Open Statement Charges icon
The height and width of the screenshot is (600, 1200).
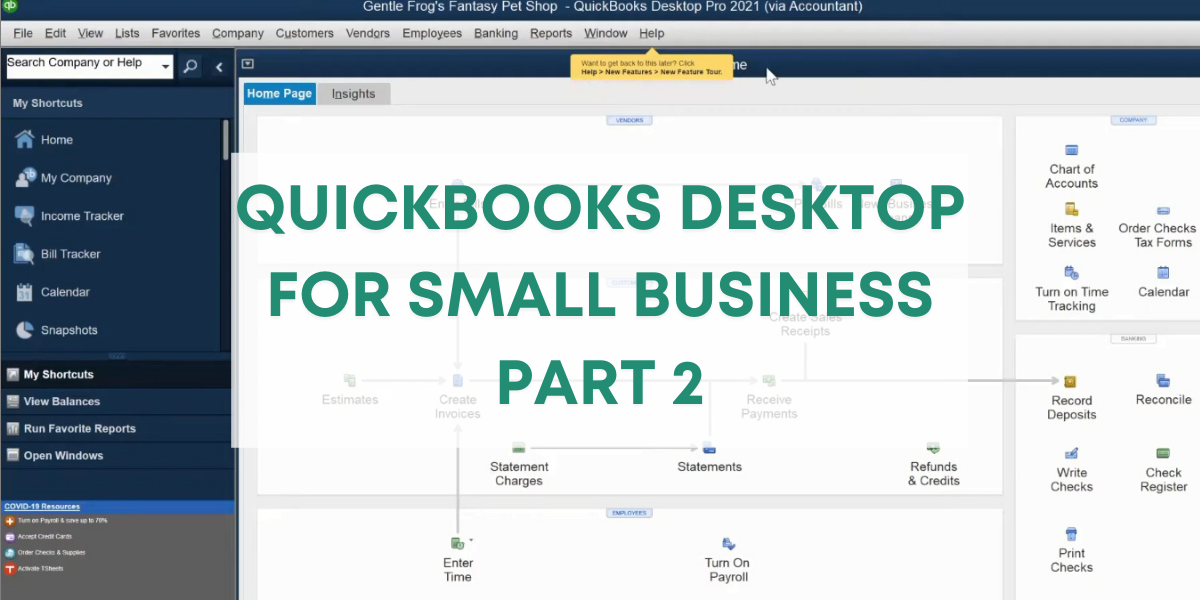click(x=519, y=448)
